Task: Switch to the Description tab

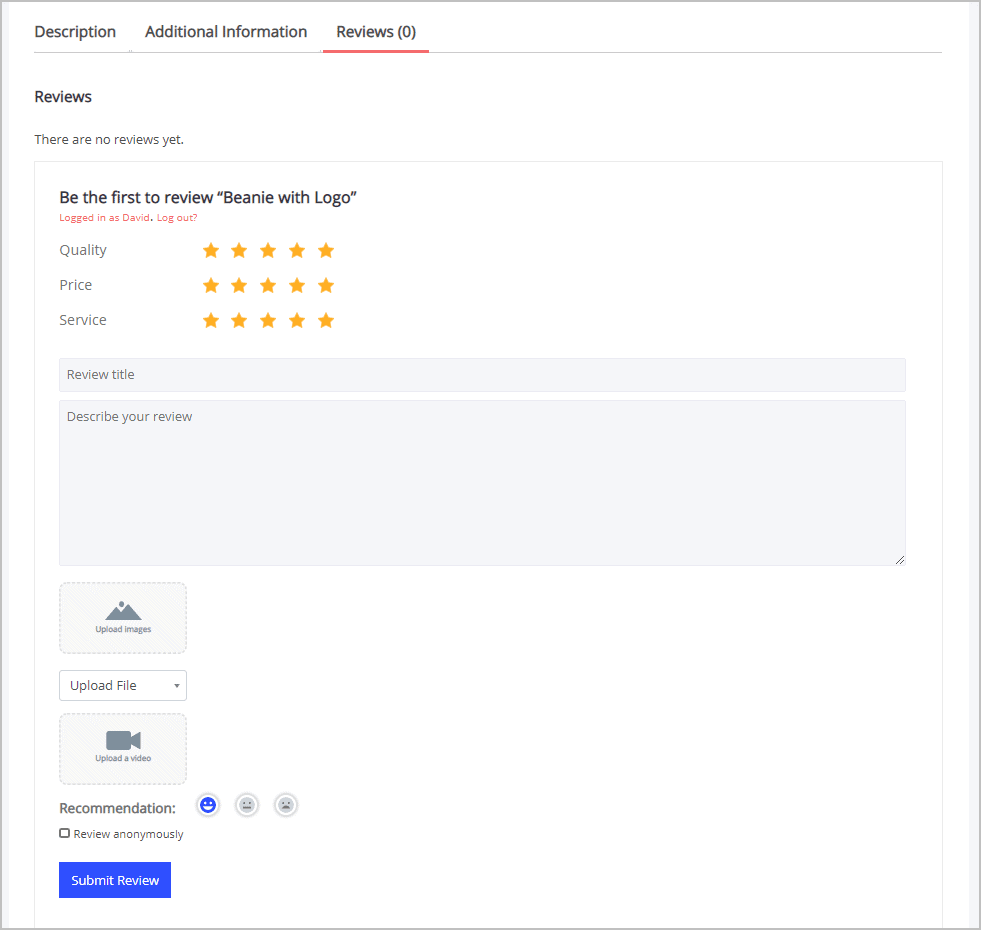Action: 74,31
